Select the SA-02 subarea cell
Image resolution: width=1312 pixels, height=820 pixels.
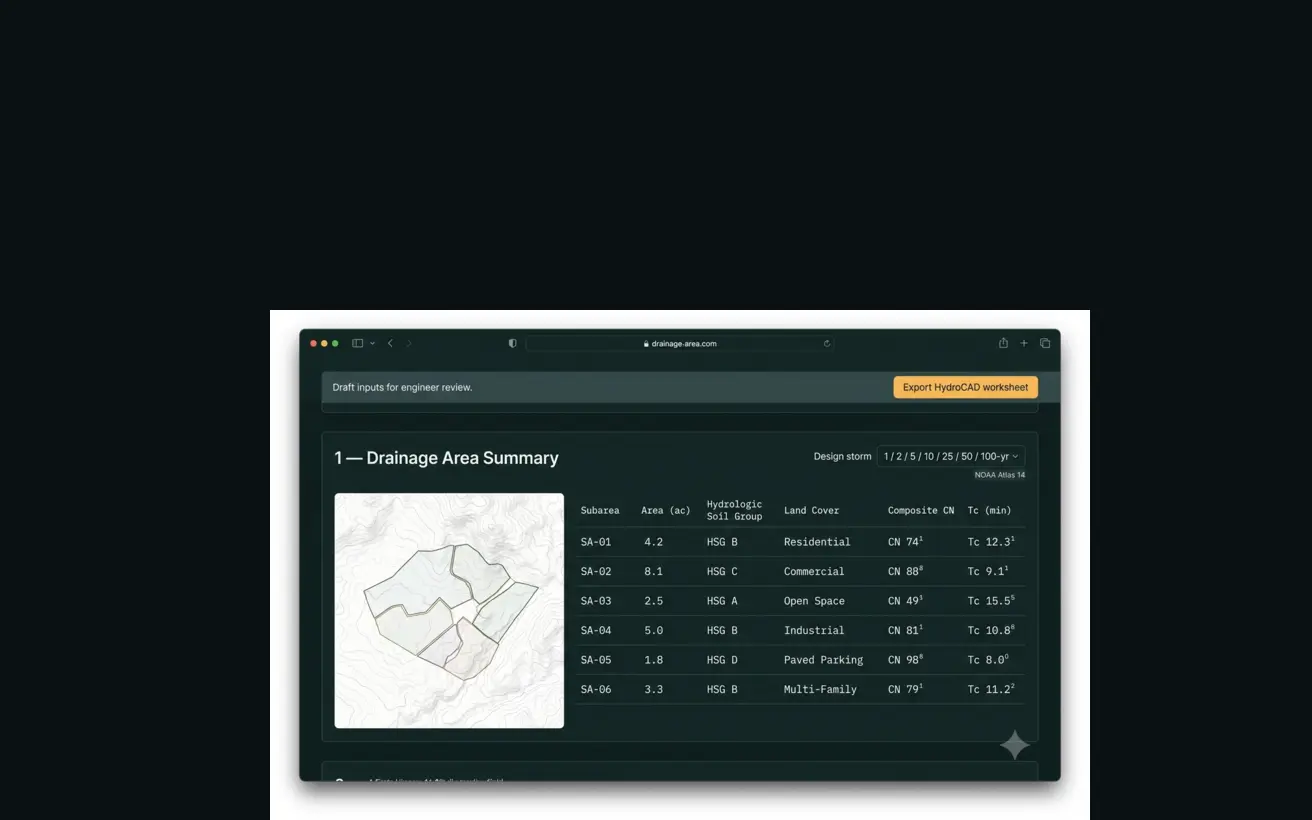(596, 571)
